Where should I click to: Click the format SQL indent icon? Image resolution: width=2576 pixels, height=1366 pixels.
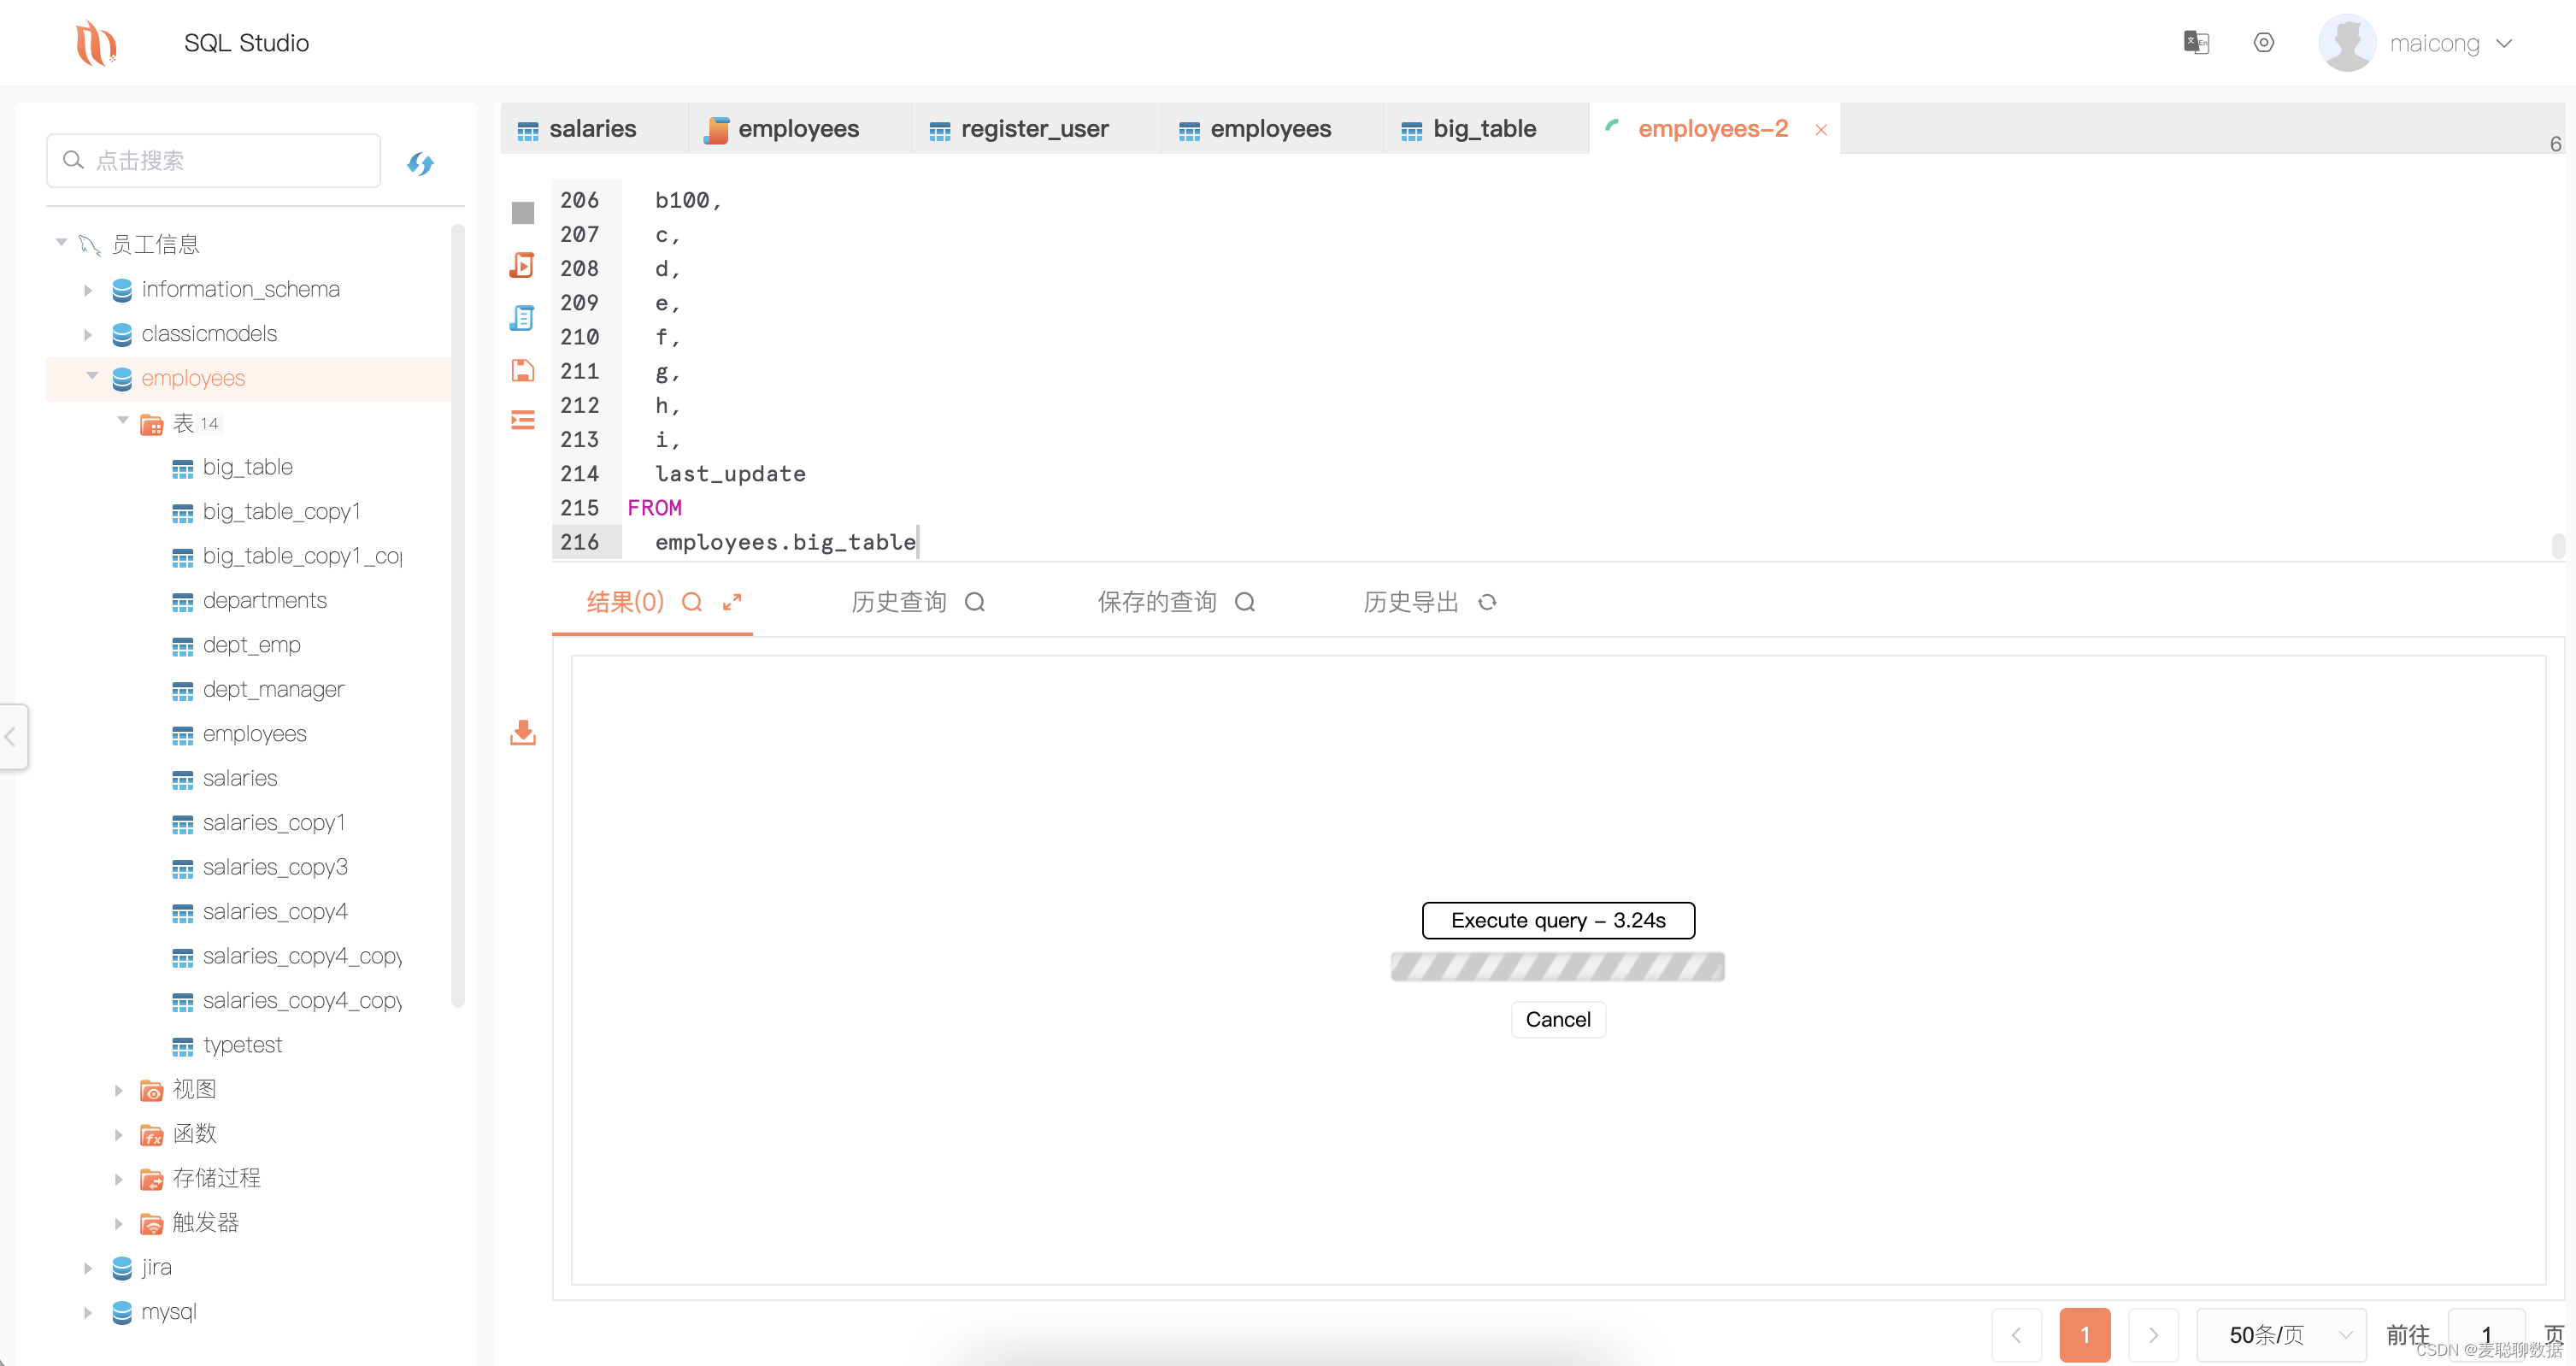click(x=522, y=419)
